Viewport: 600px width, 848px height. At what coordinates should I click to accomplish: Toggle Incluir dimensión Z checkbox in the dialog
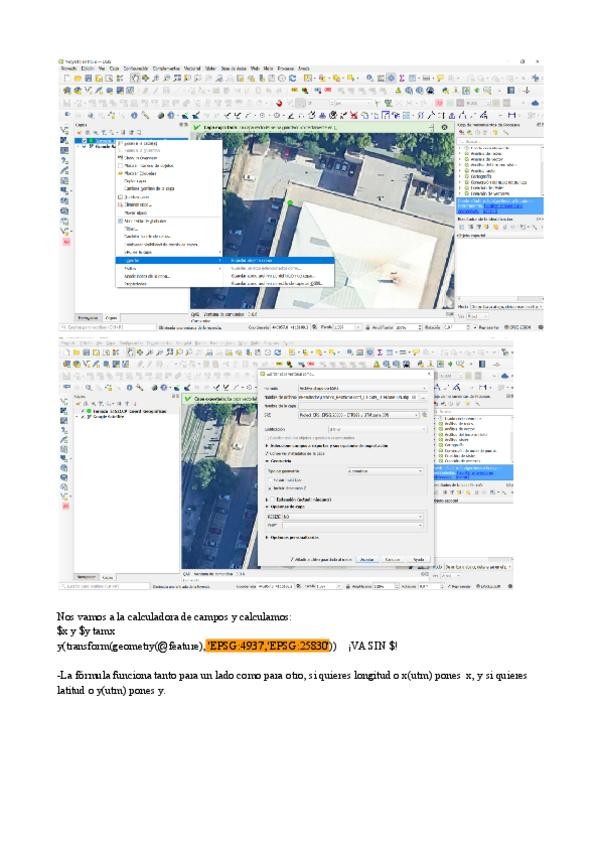tap(270, 488)
